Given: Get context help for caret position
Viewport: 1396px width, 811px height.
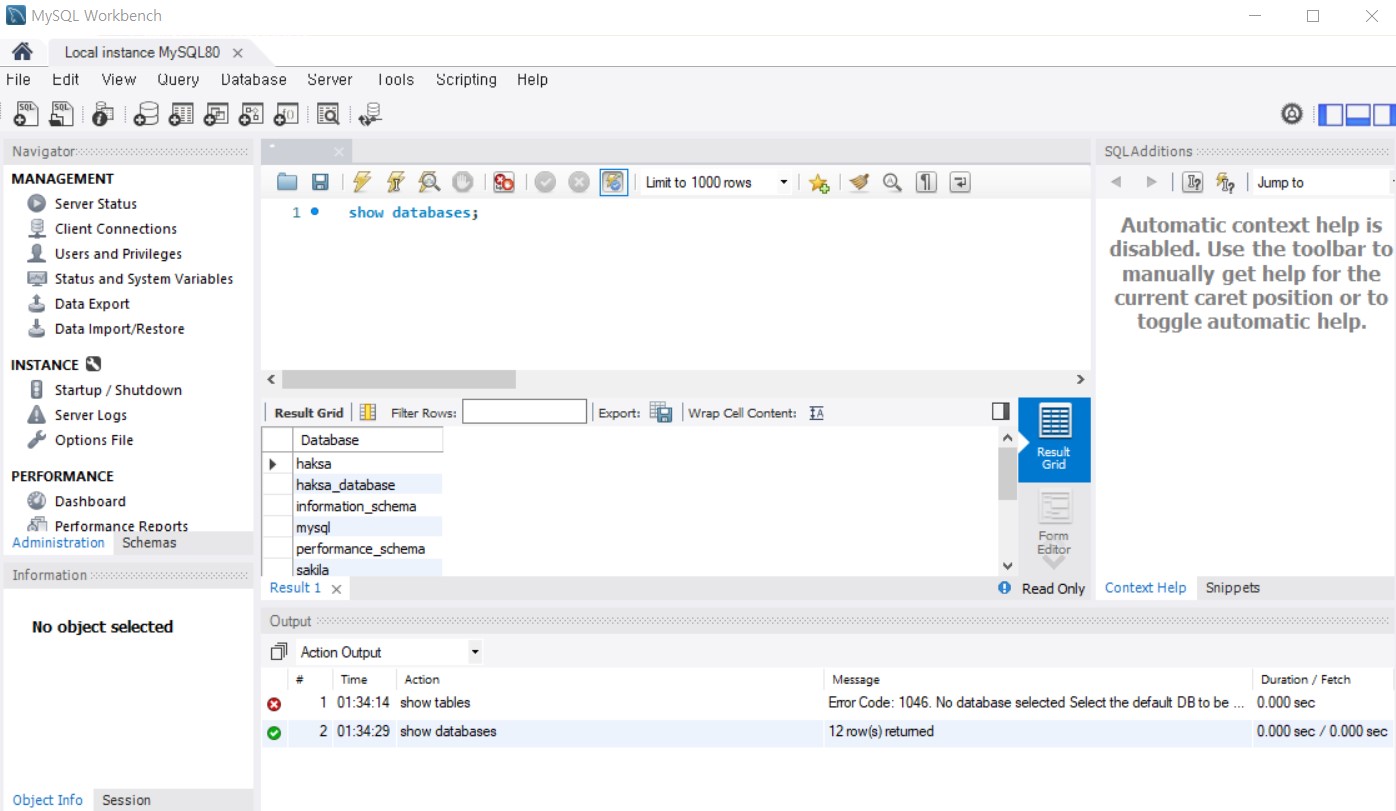Looking at the screenshot, I should pyautogui.click(x=1192, y=182).
